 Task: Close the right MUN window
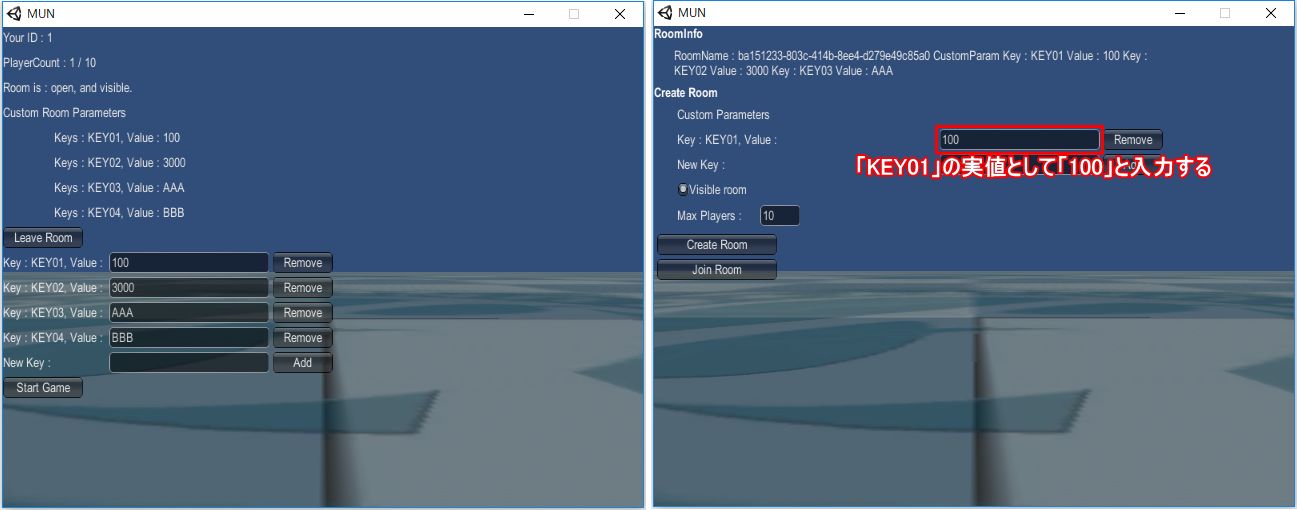pyautogui.click(x=1271, y=14)
